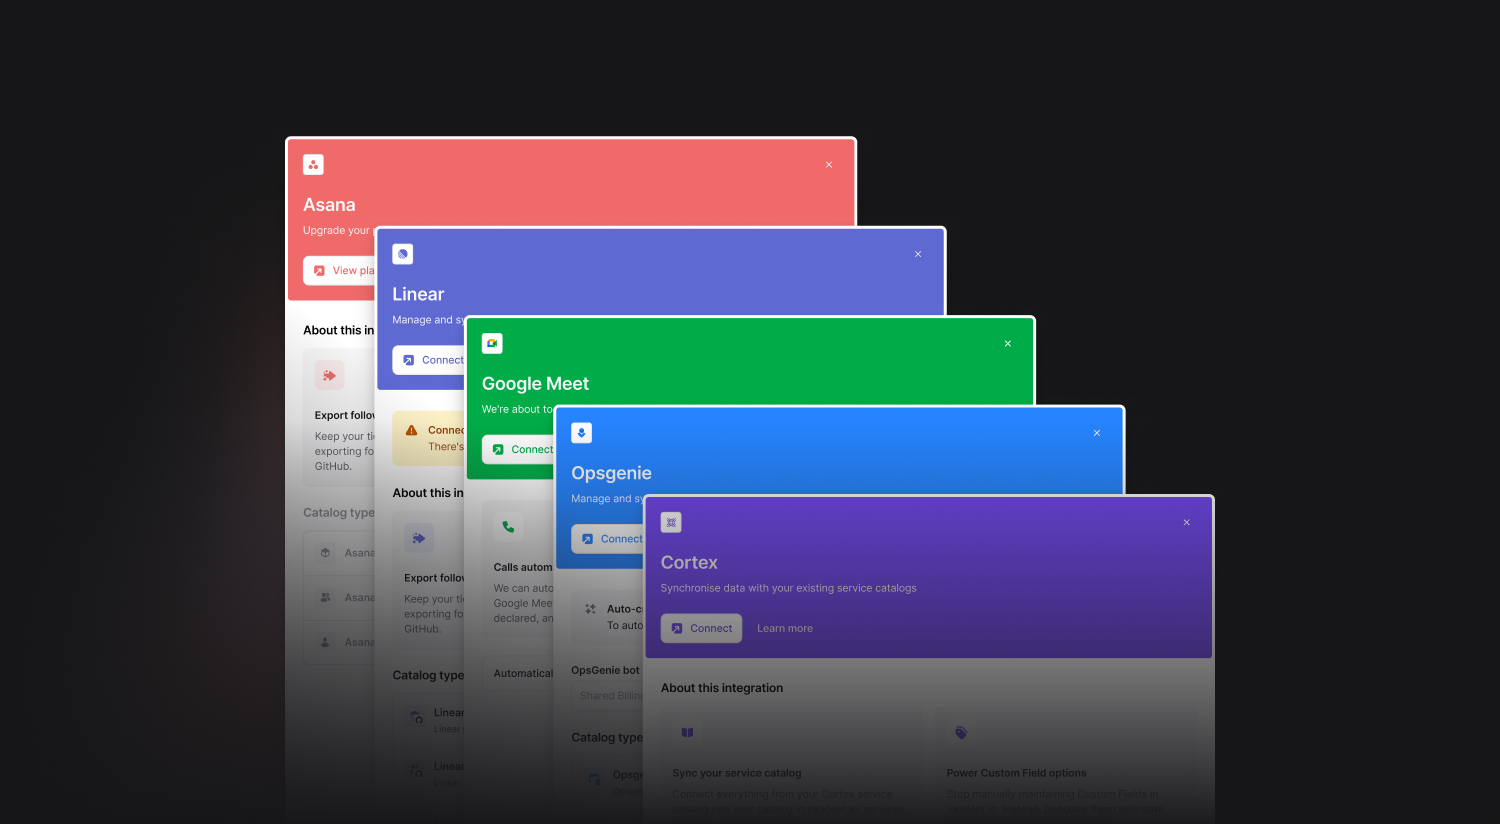Click the first Asana catalog type cube icon
Viewport: 1500px width, 824px height.
325,553
